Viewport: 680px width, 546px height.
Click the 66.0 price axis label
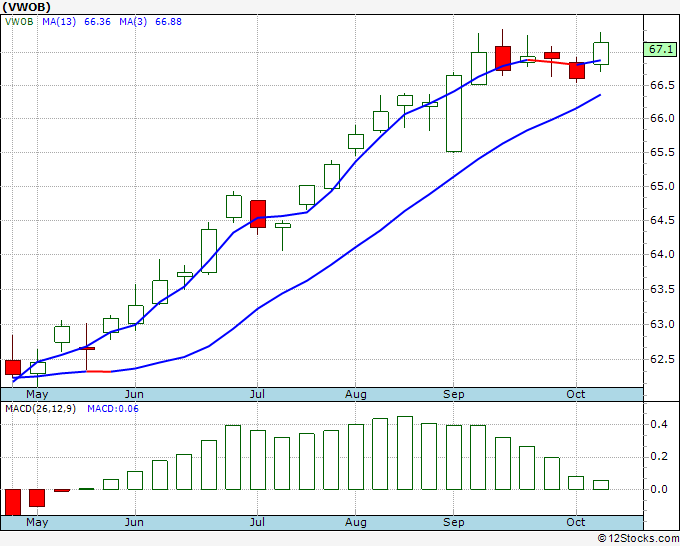tap(662, 118)
